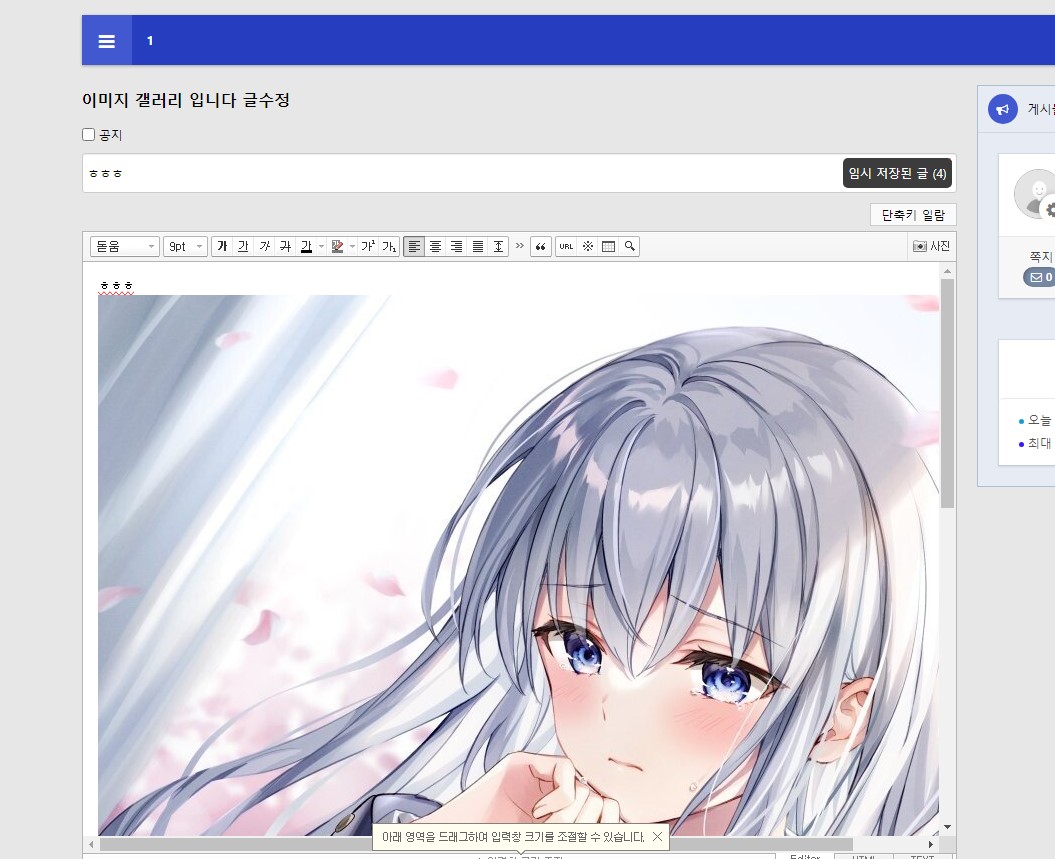This screenshot has height=859, width=1055.
Task: Check the 공지 notice checkbox
Action: click(x=88, y=135)
